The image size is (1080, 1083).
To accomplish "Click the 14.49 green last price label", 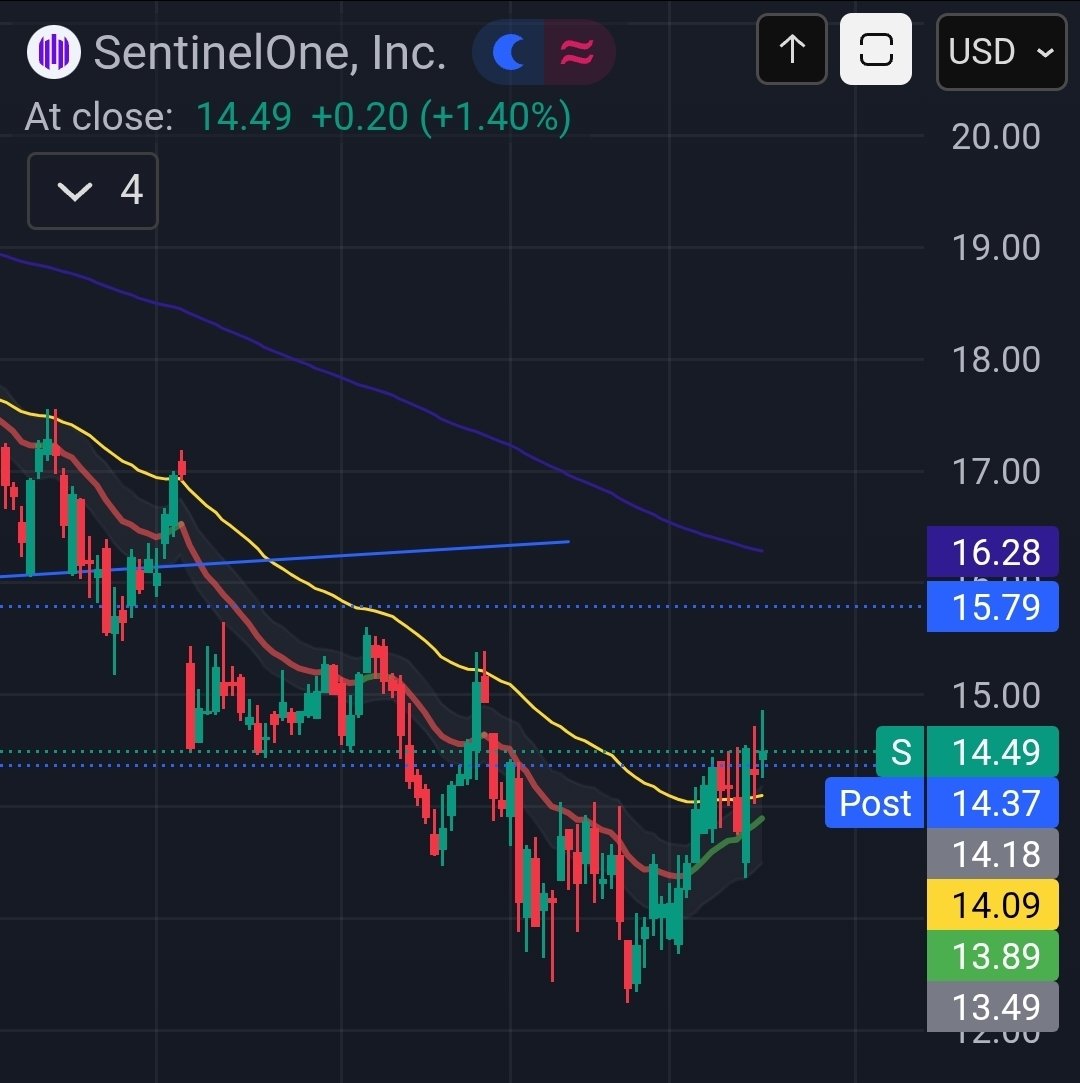I will 992,751.
